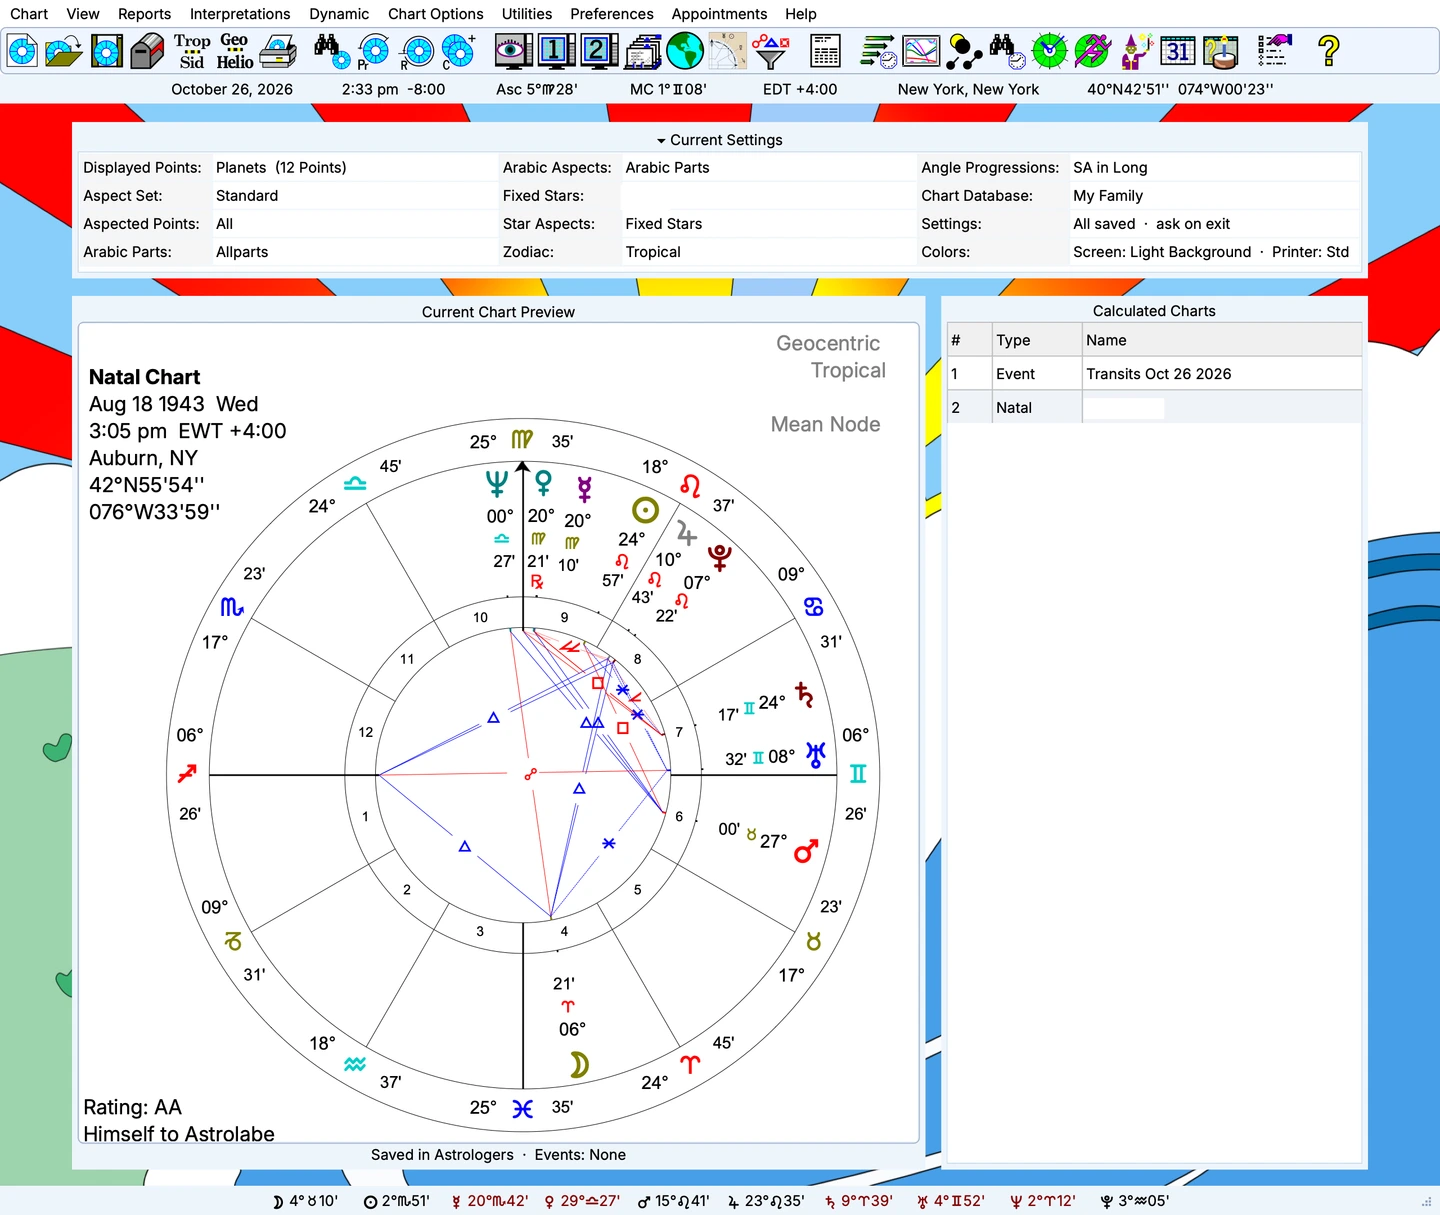Open the Preferences menu

612,14
